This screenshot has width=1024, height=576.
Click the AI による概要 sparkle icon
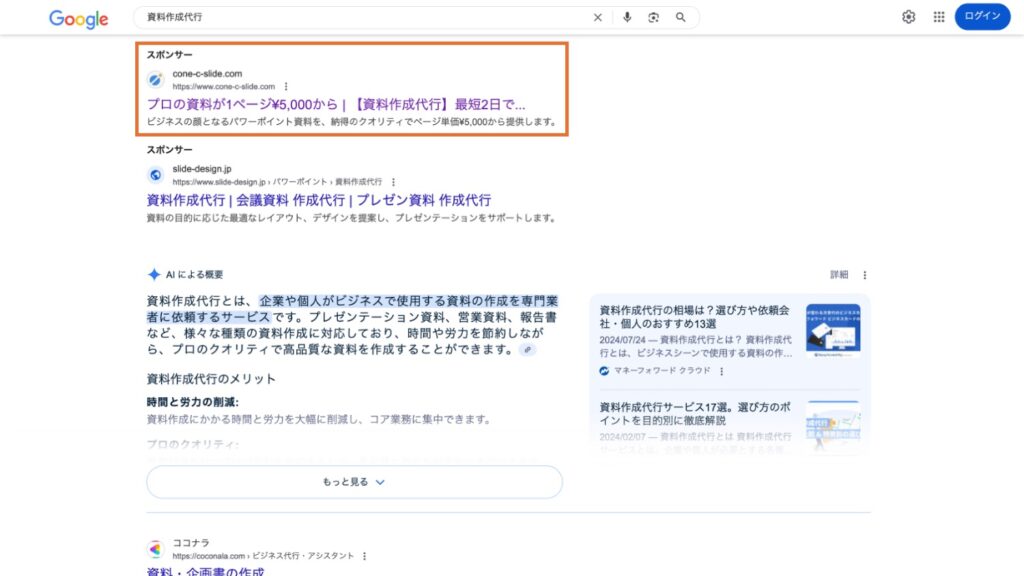[x=153, y=274]
